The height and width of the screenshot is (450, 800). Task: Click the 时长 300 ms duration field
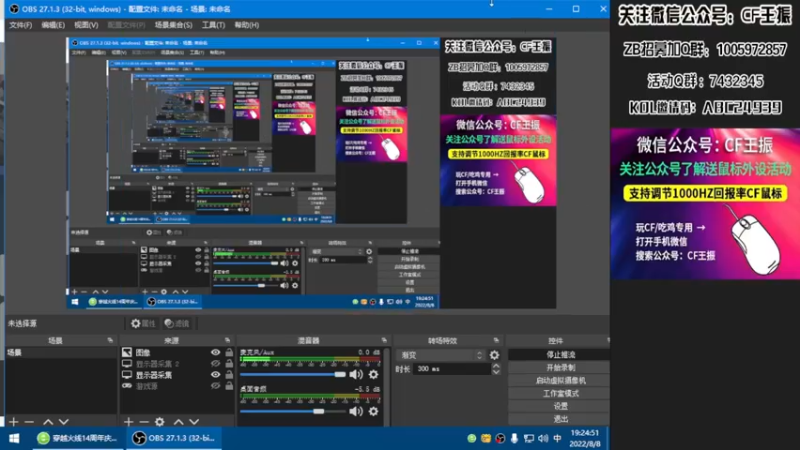tap(452, 368)
